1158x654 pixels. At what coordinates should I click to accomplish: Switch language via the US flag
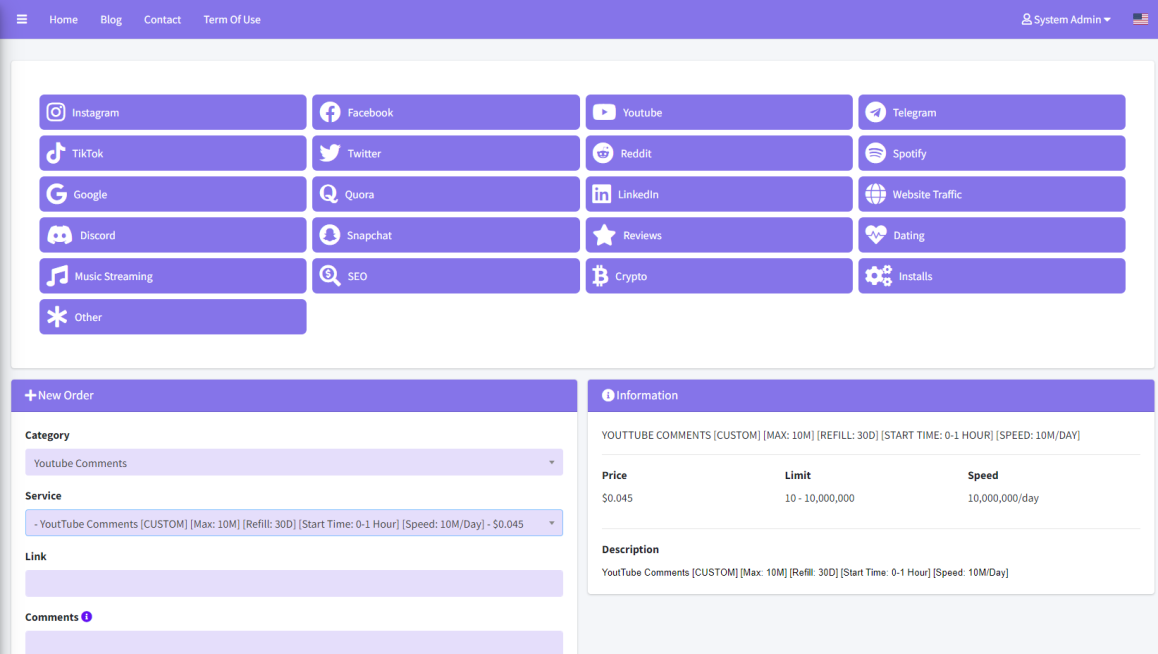point(1140,19)
